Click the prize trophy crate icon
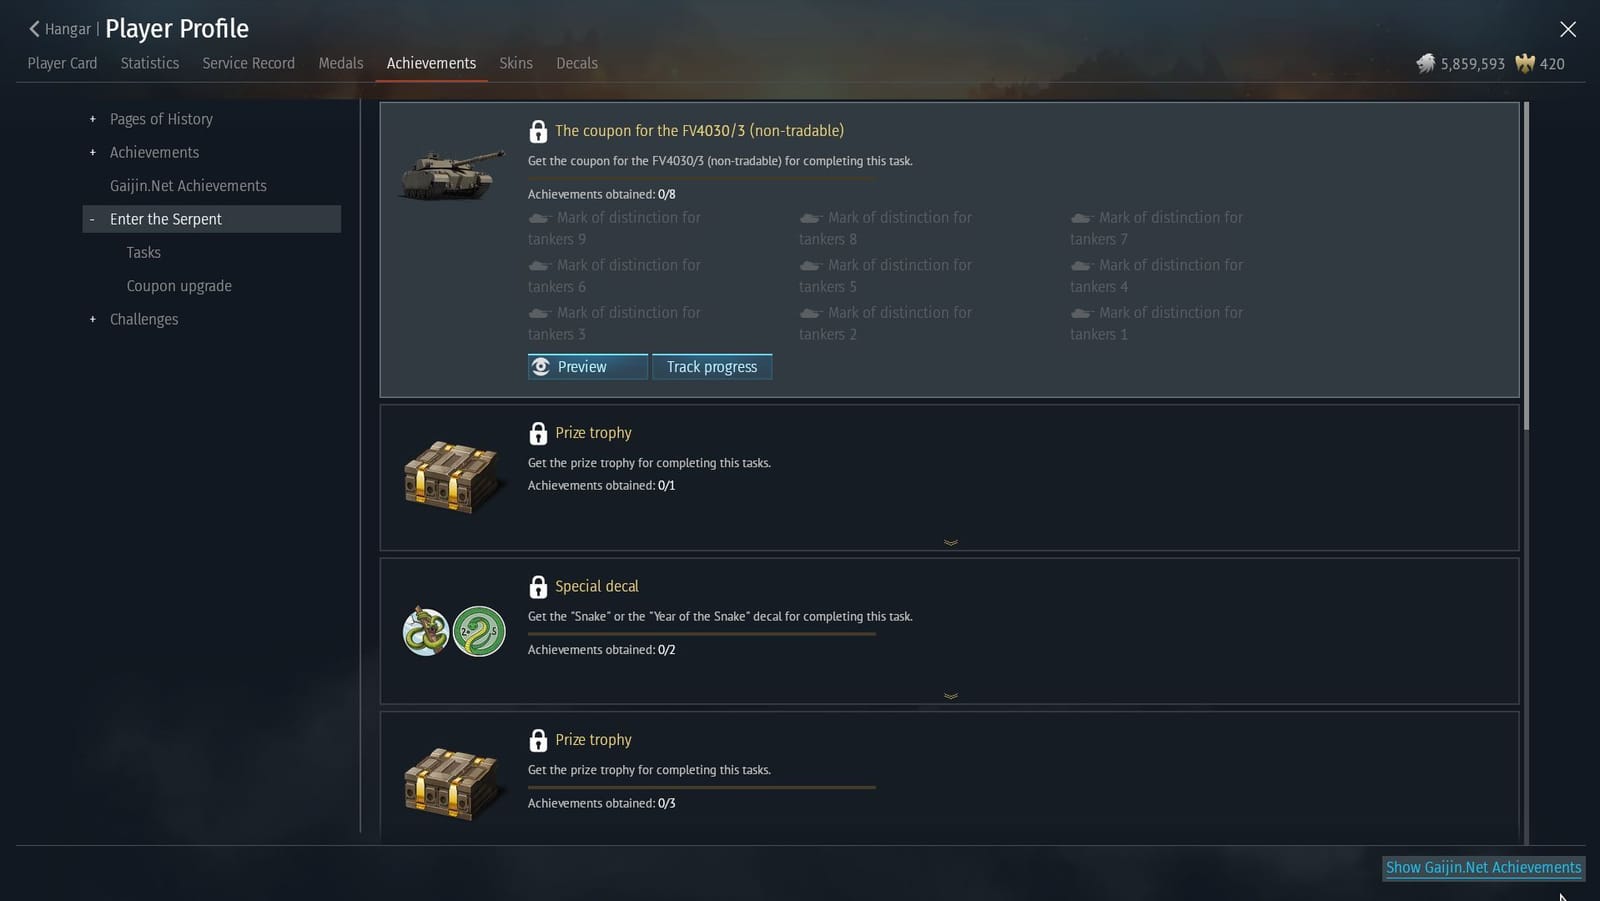The image size is (1600, 901). (452, 476)
